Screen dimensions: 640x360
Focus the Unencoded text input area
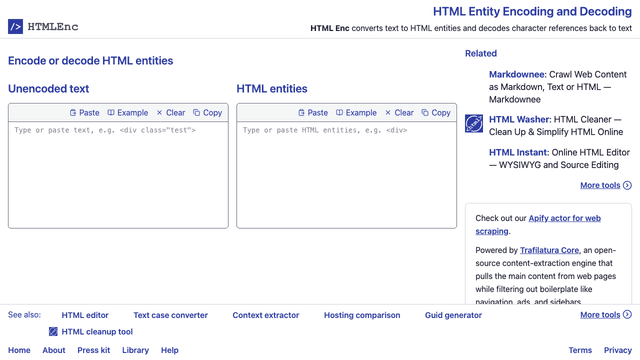(x=118, y=175)
